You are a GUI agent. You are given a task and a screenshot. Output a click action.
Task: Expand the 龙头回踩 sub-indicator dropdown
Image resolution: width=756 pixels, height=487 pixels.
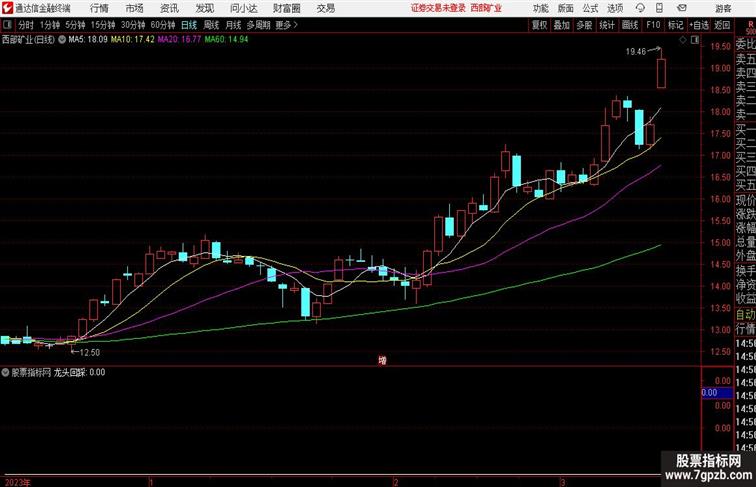[x=5, y=372]
